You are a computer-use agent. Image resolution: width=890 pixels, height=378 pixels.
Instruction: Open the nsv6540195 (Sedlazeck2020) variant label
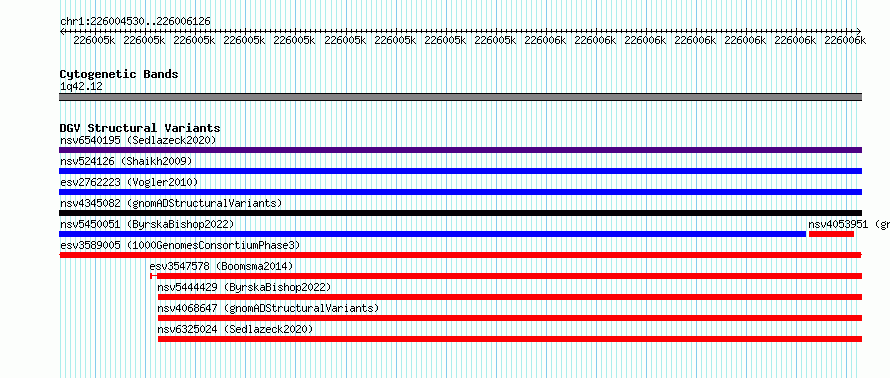point(138,140)
